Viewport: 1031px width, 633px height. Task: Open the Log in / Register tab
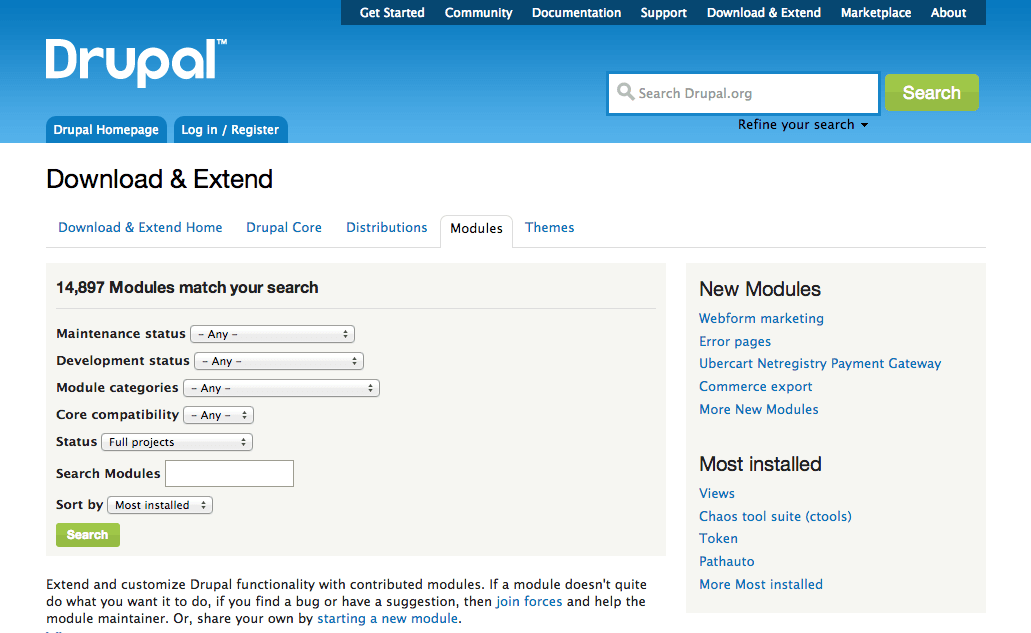coord(230,129)
